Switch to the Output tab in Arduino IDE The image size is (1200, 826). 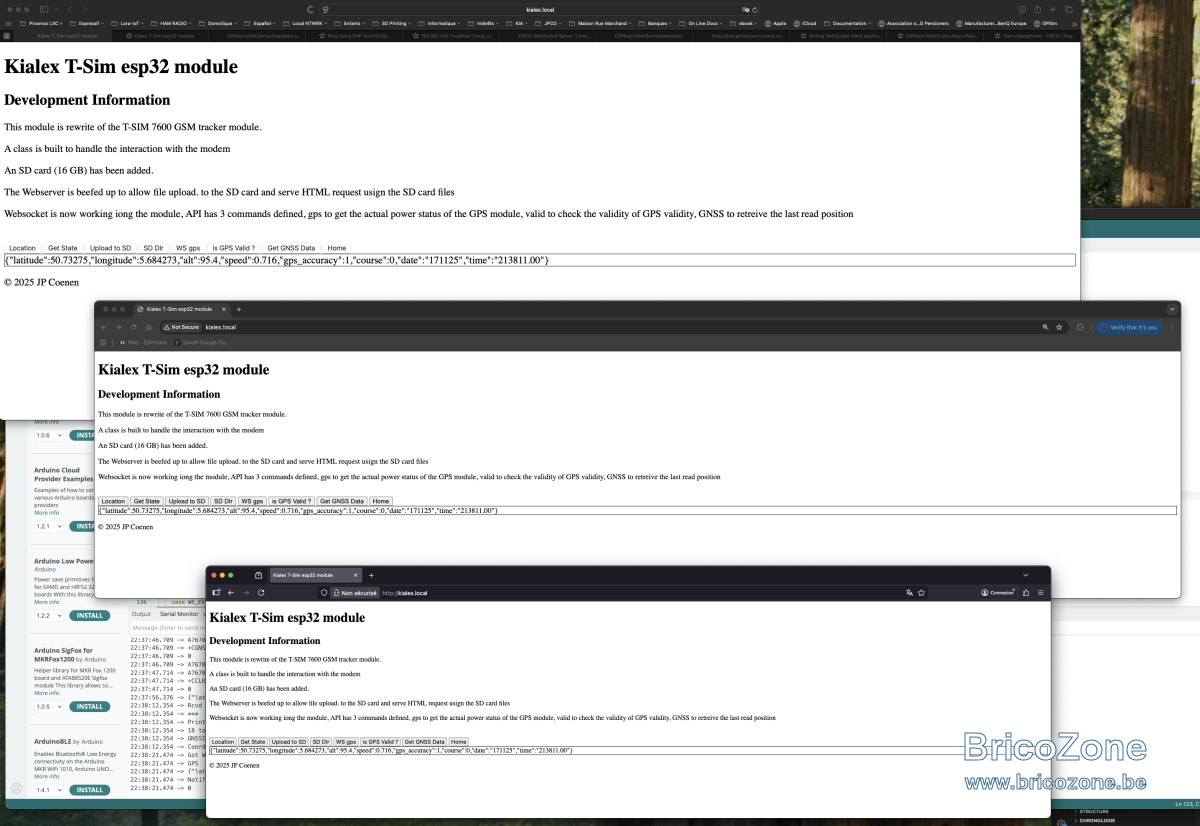click(x=141, y=614)
